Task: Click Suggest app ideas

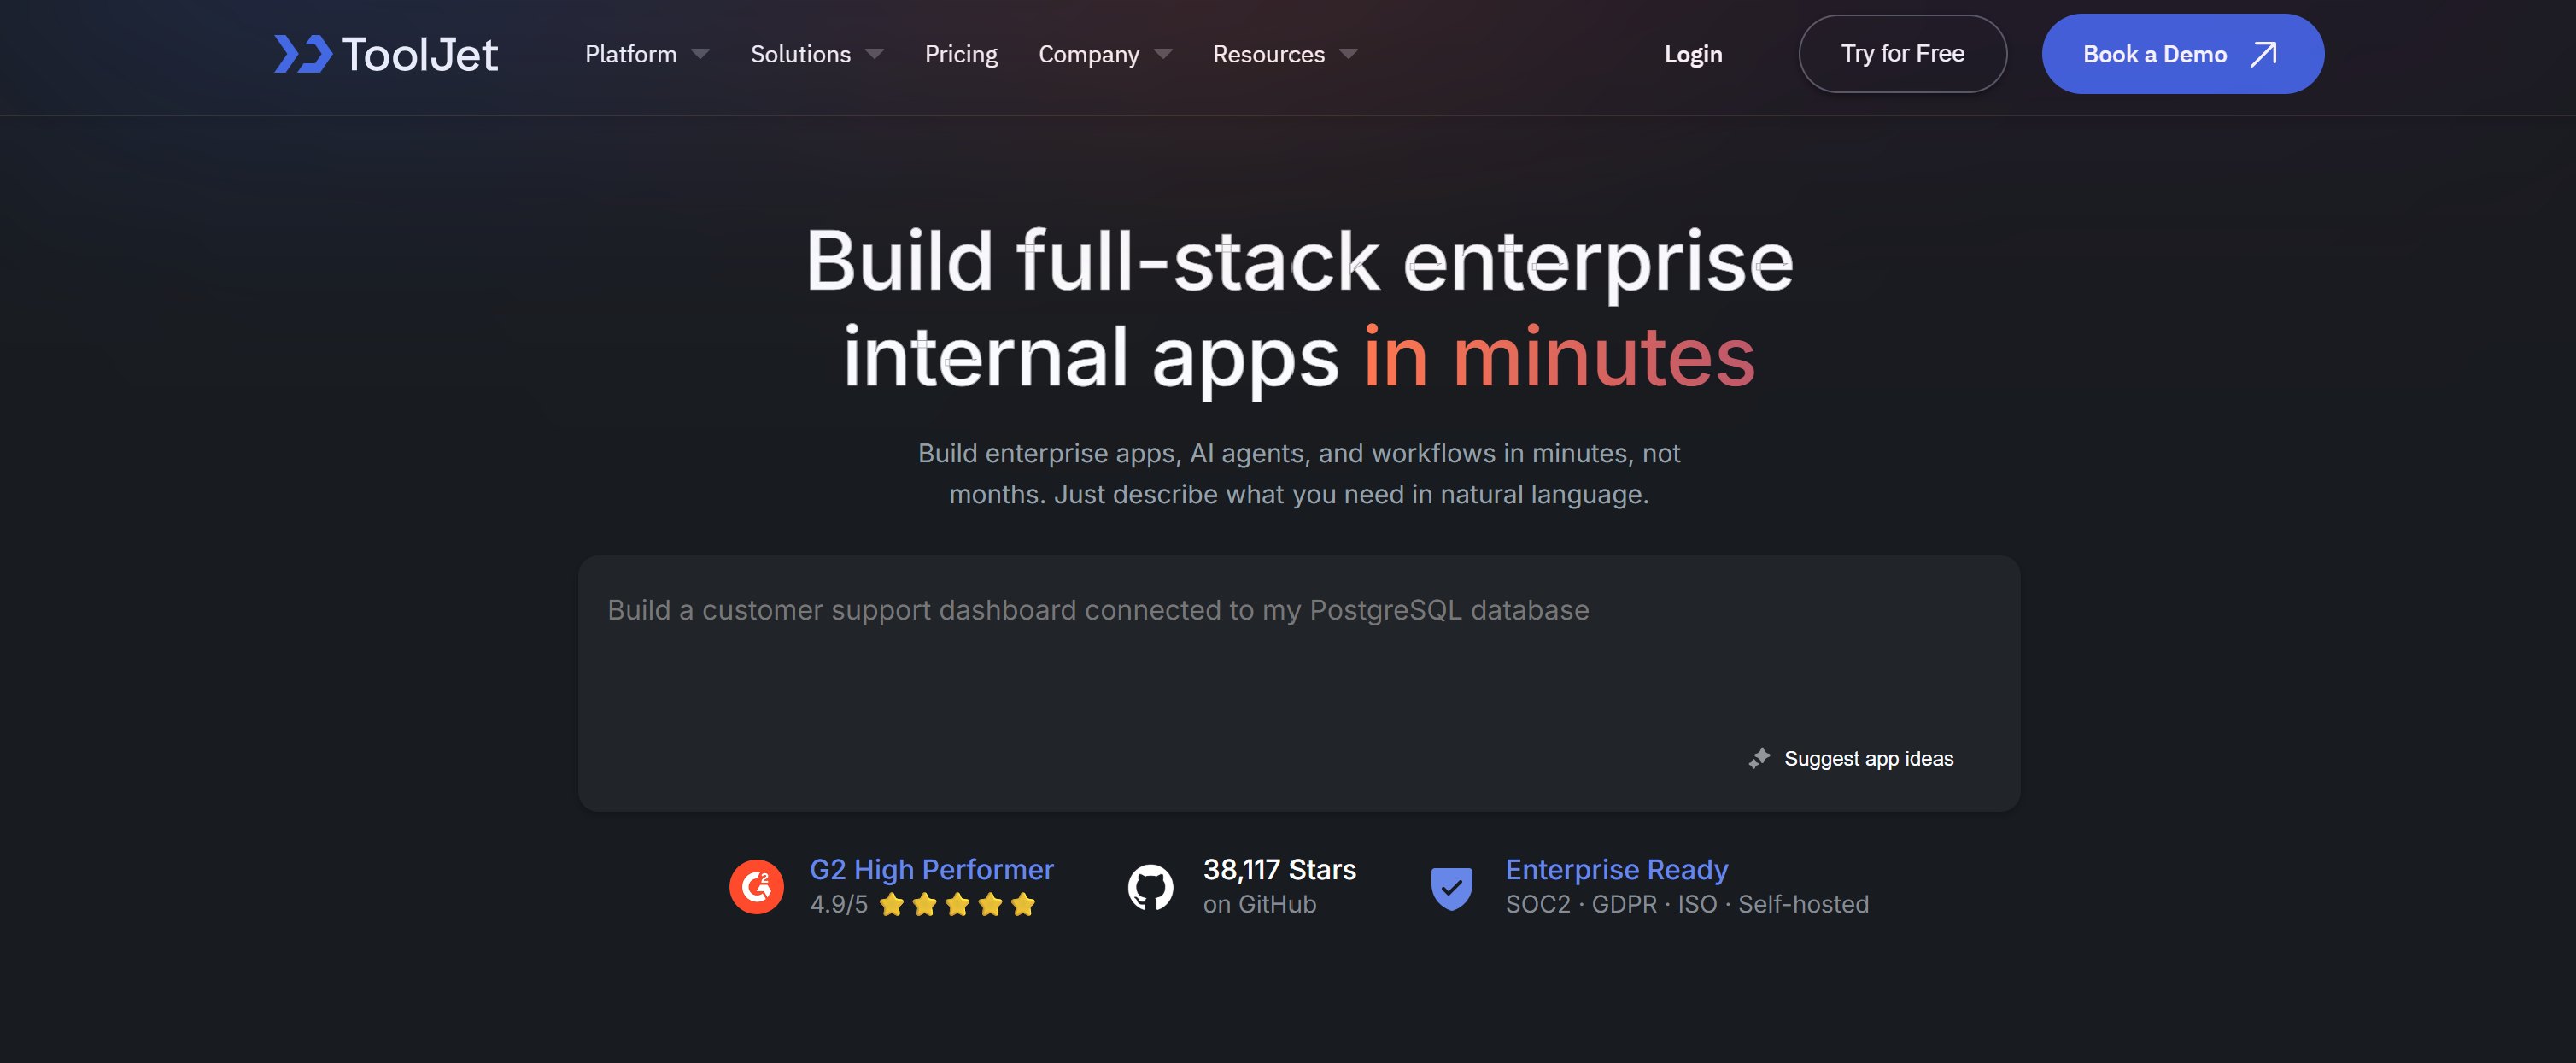Action: click(1868, 758)
